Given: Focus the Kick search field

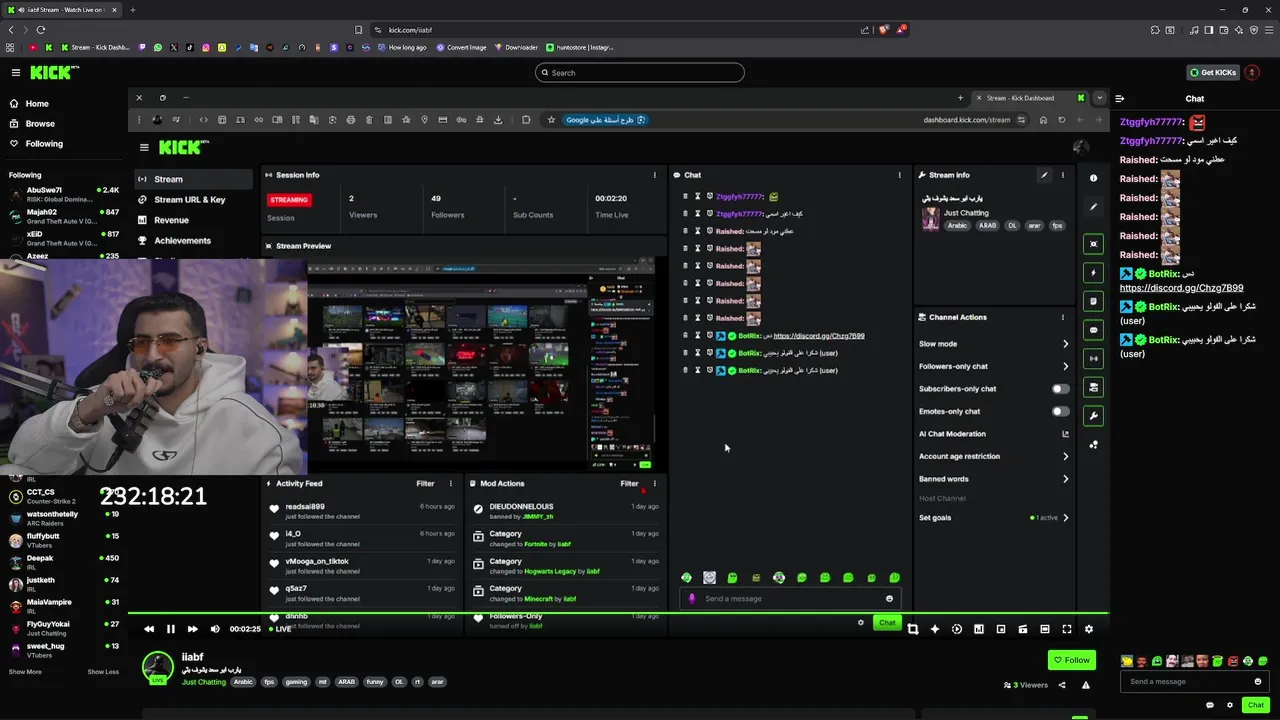Looking at the screenshot, I should 640,72.
